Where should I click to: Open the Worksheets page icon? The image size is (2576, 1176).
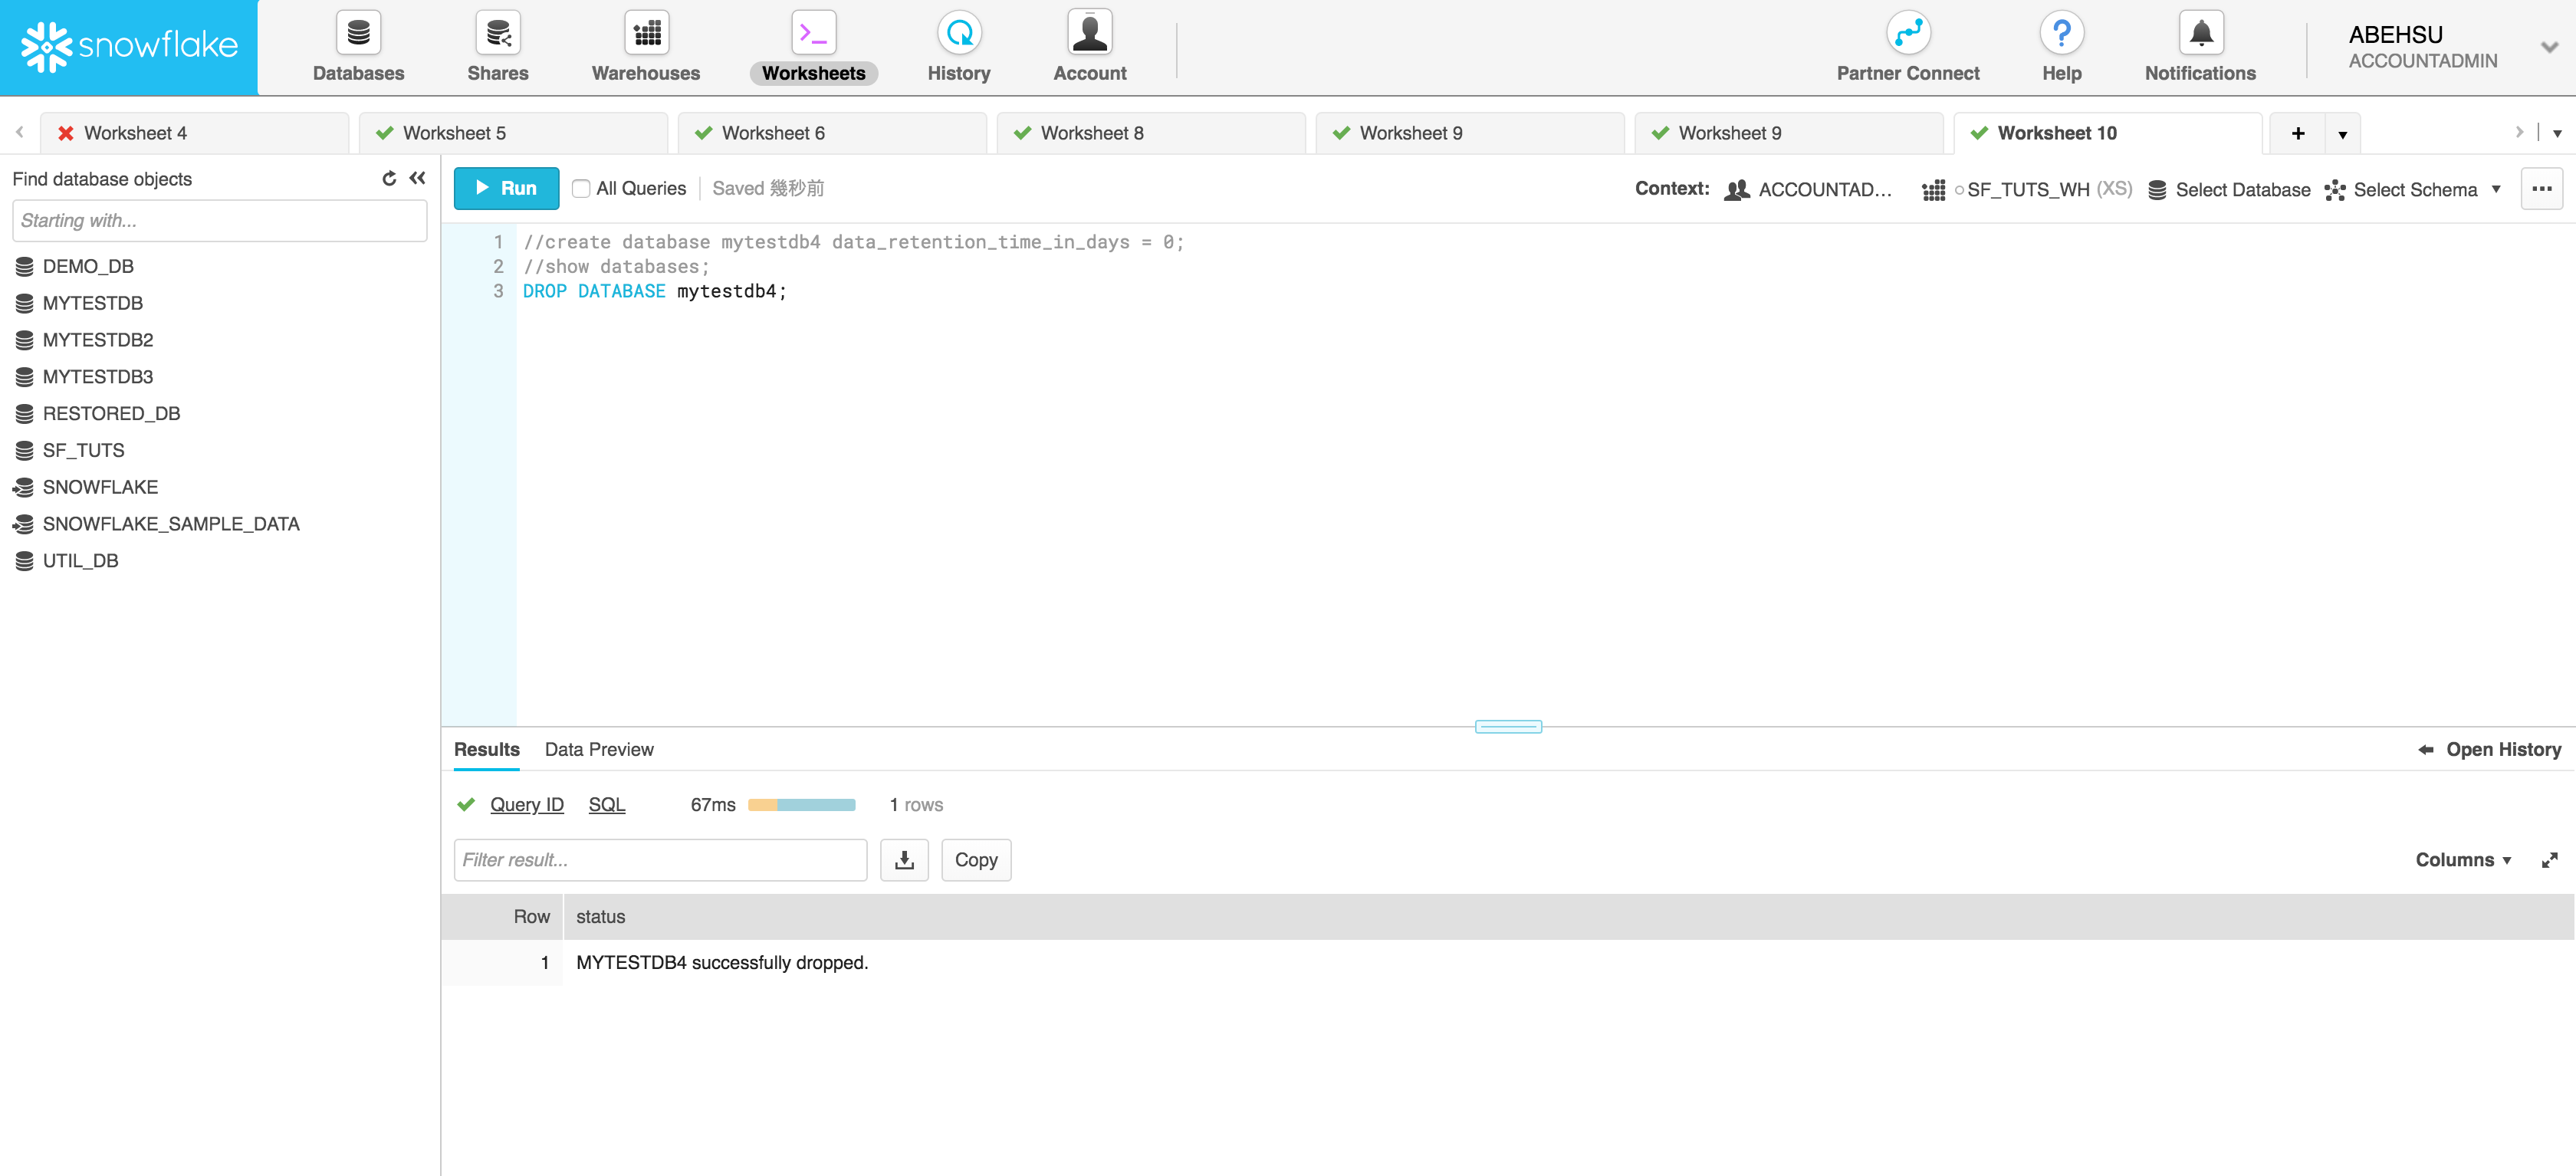813,33
